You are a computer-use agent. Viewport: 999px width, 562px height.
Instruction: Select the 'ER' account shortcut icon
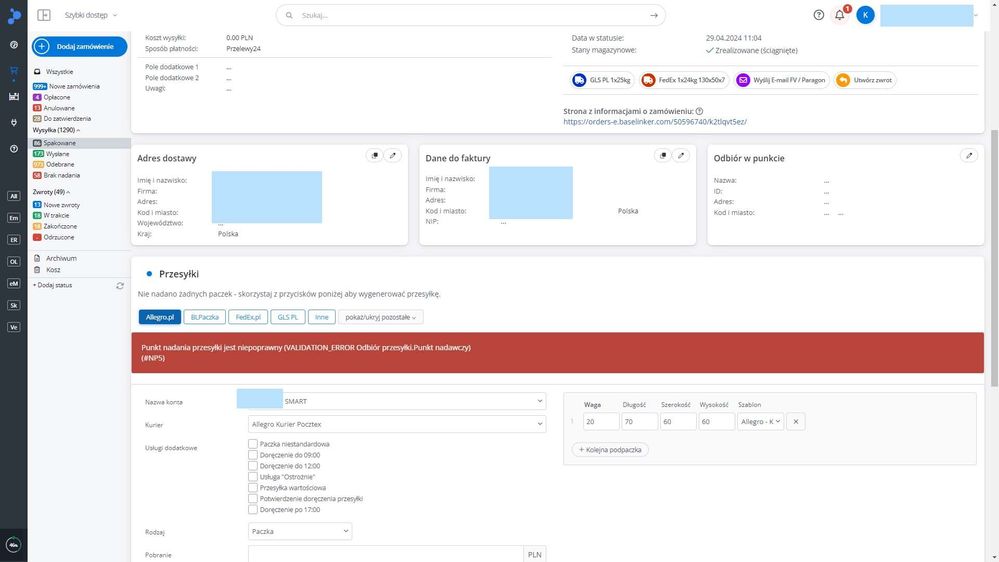tap(13, 240)
